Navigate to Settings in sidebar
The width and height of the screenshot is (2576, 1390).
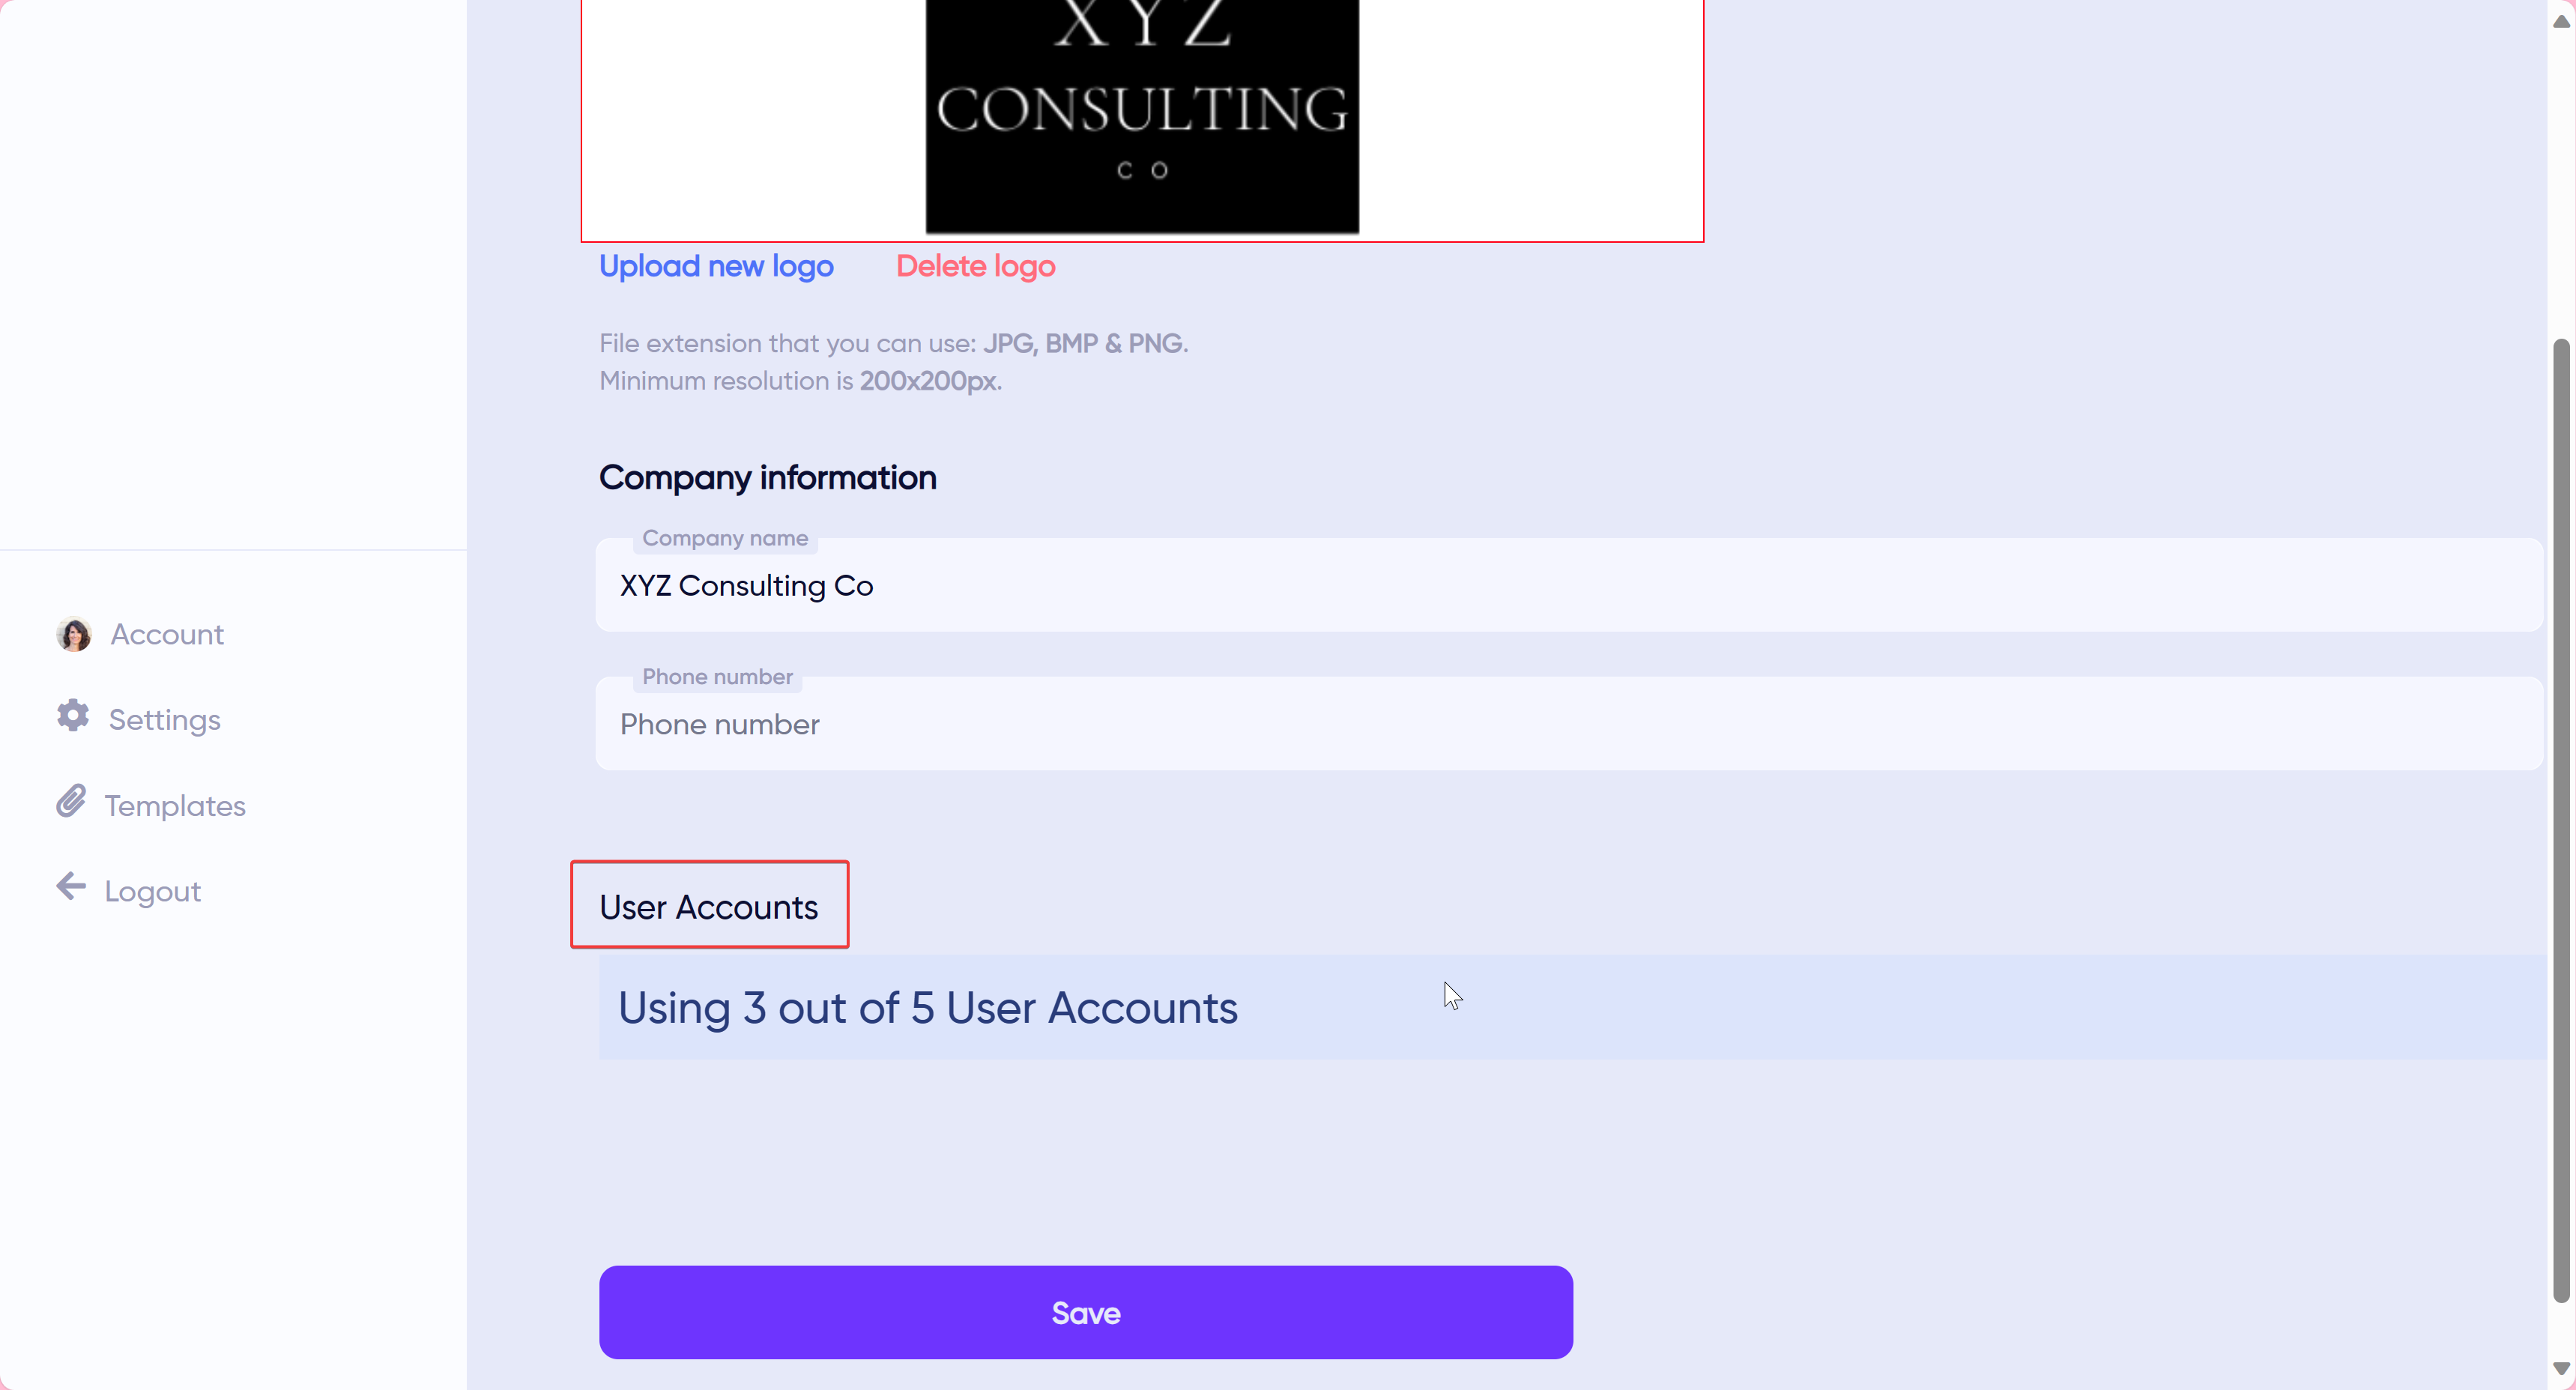[164, 719]
